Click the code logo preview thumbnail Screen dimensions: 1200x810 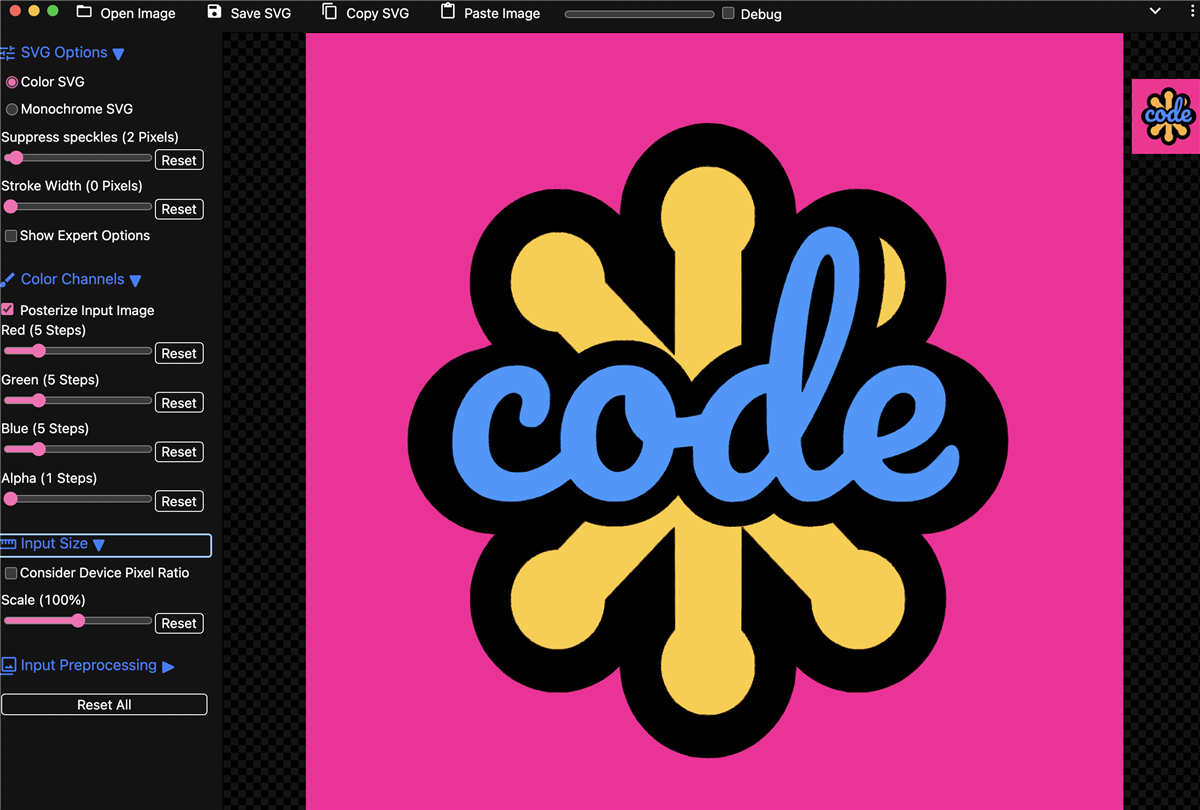1165,116
